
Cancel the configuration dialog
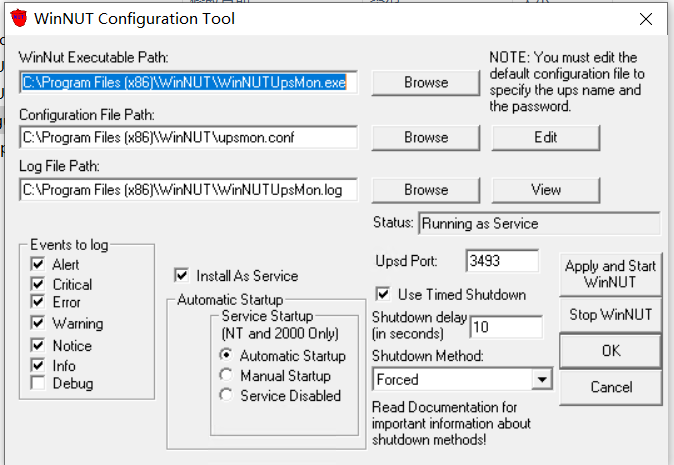(610, 387)
